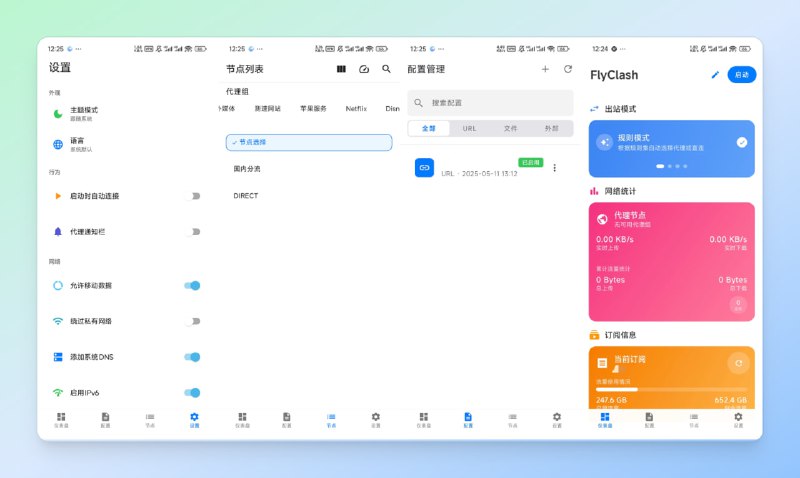This screenshot has width=800, height=478.
Task: Refresh the 当前订阅 subscription card
Action: [x=735, y=364]
